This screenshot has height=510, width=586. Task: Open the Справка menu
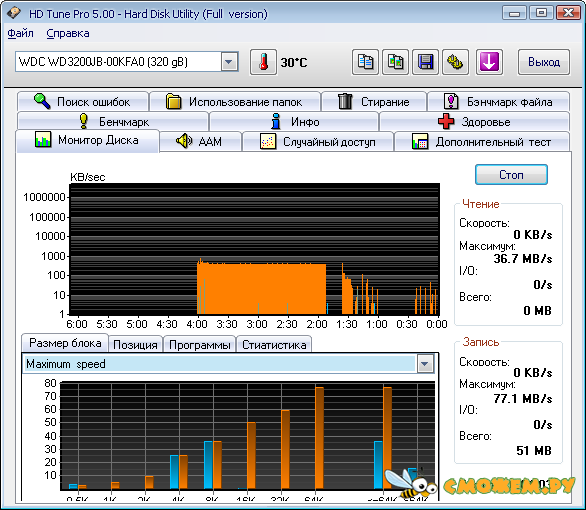68,34
